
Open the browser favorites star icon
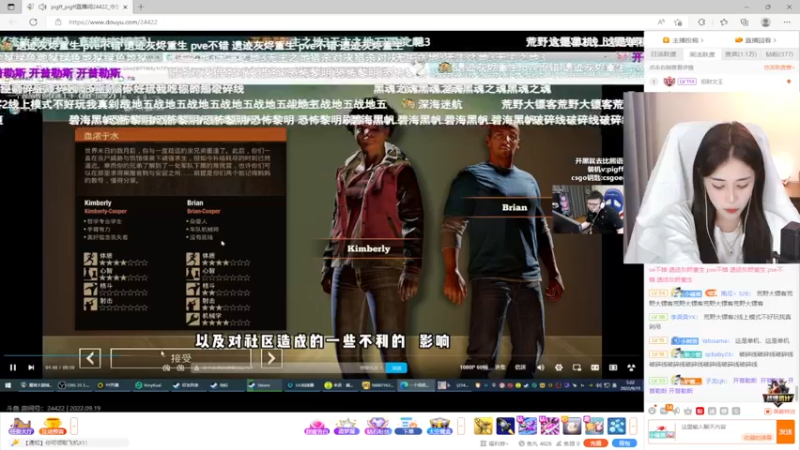723,22
